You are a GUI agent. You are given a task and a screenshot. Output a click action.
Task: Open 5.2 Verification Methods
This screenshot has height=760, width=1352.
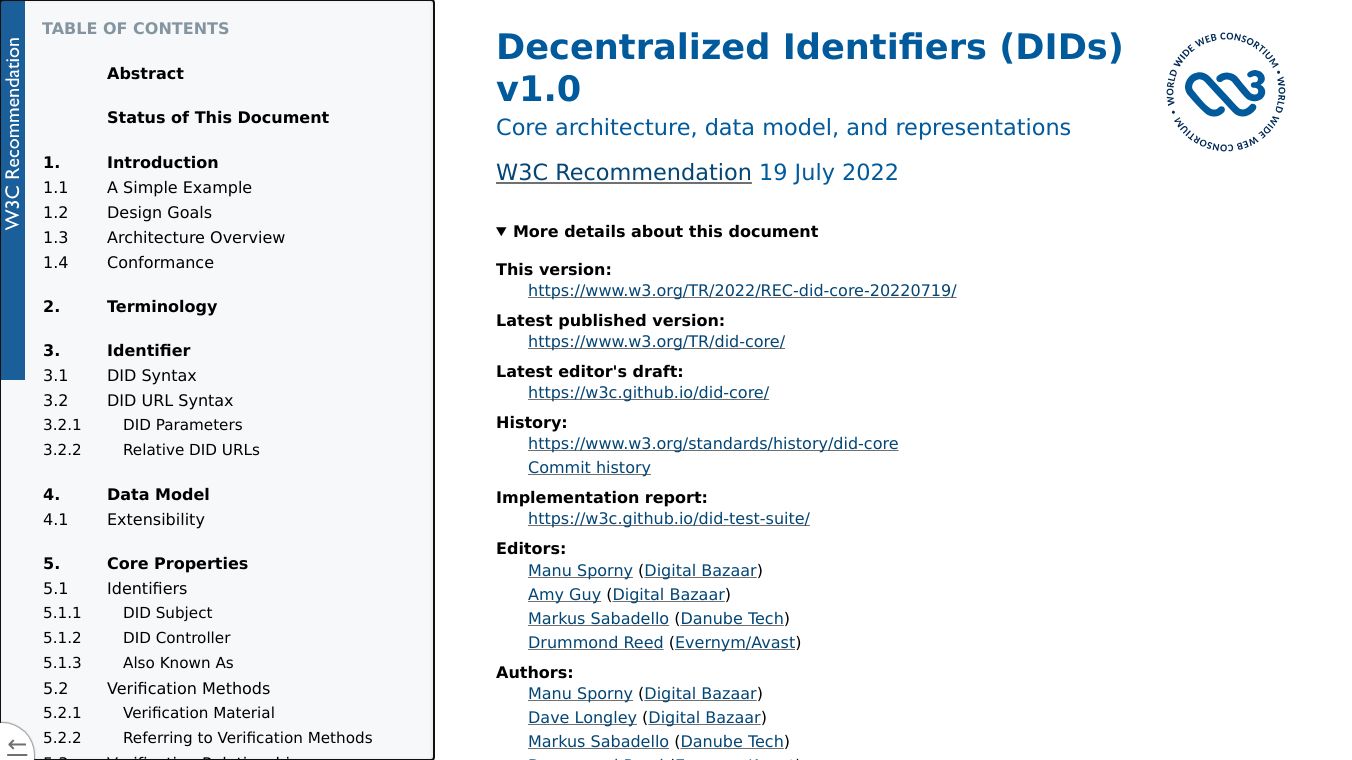(156, 688)
